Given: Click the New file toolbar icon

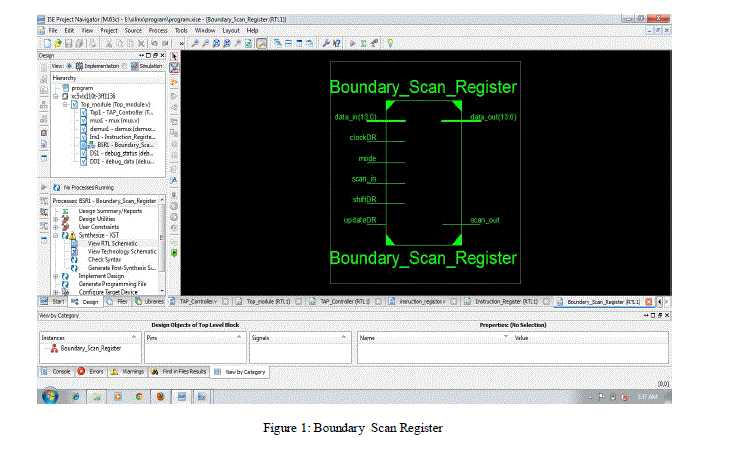Looking at the screenshot, I should pyautogui.click(x=45, y=43).
